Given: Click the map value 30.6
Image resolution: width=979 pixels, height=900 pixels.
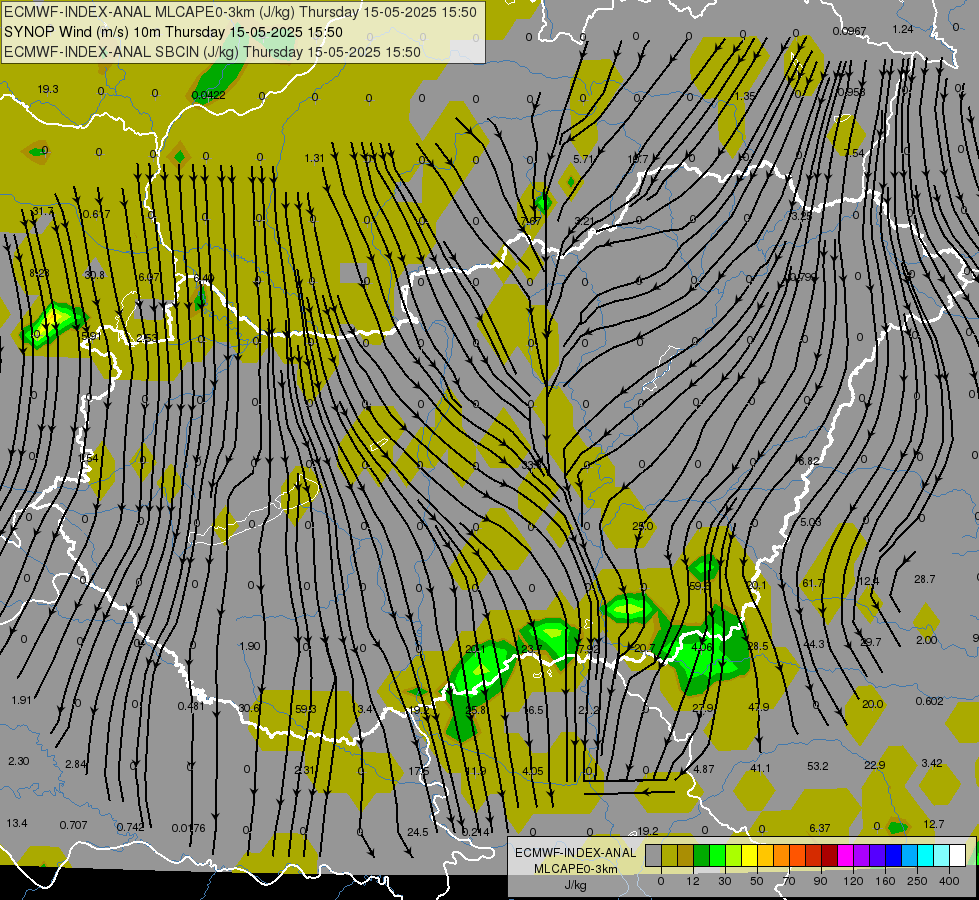Looking at the screenshot, I should (249, 708).
